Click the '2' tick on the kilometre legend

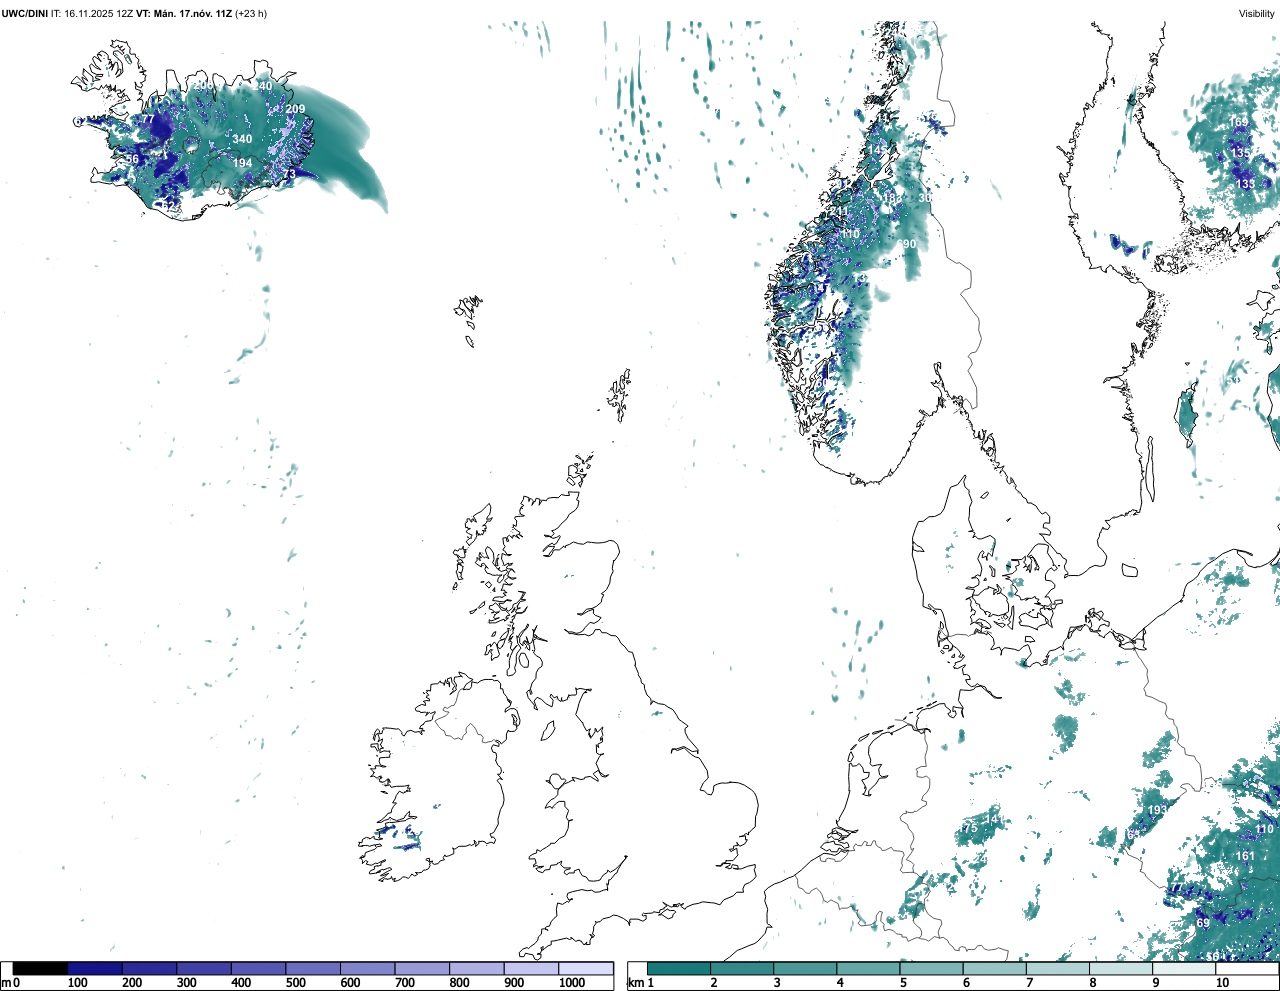click(x=714, y=983)
